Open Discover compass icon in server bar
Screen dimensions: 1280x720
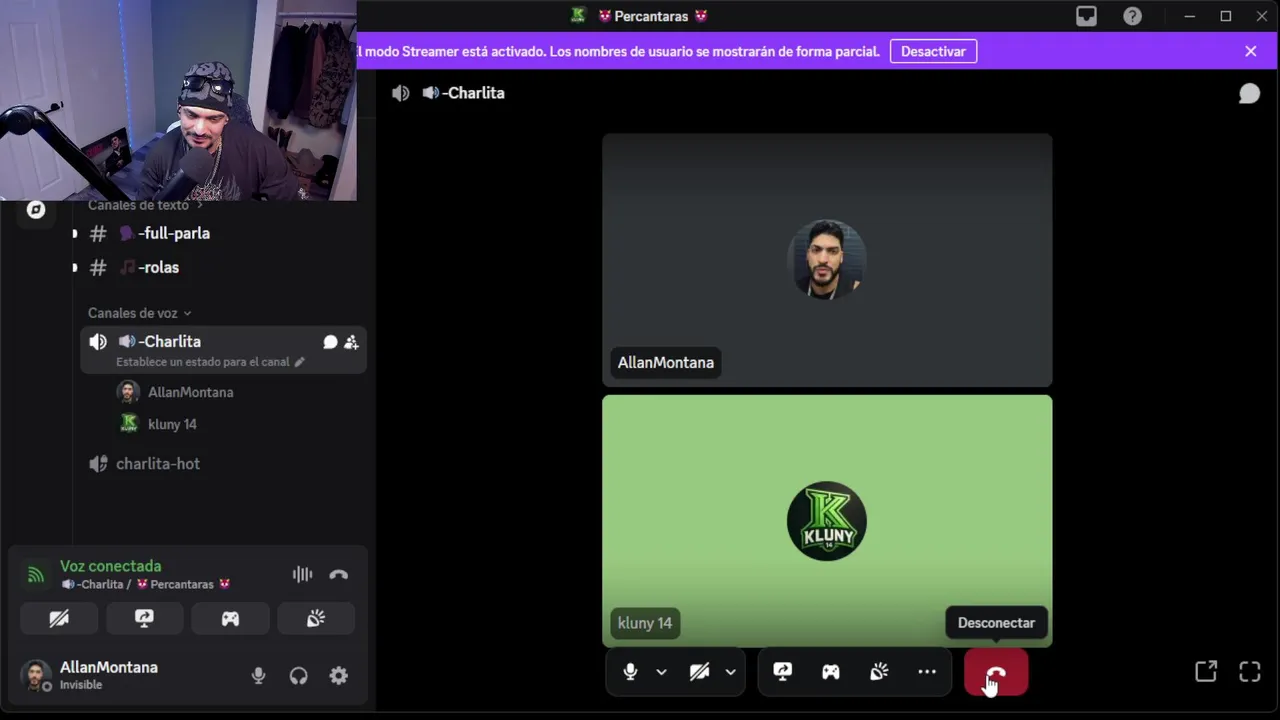pos(36,209)
